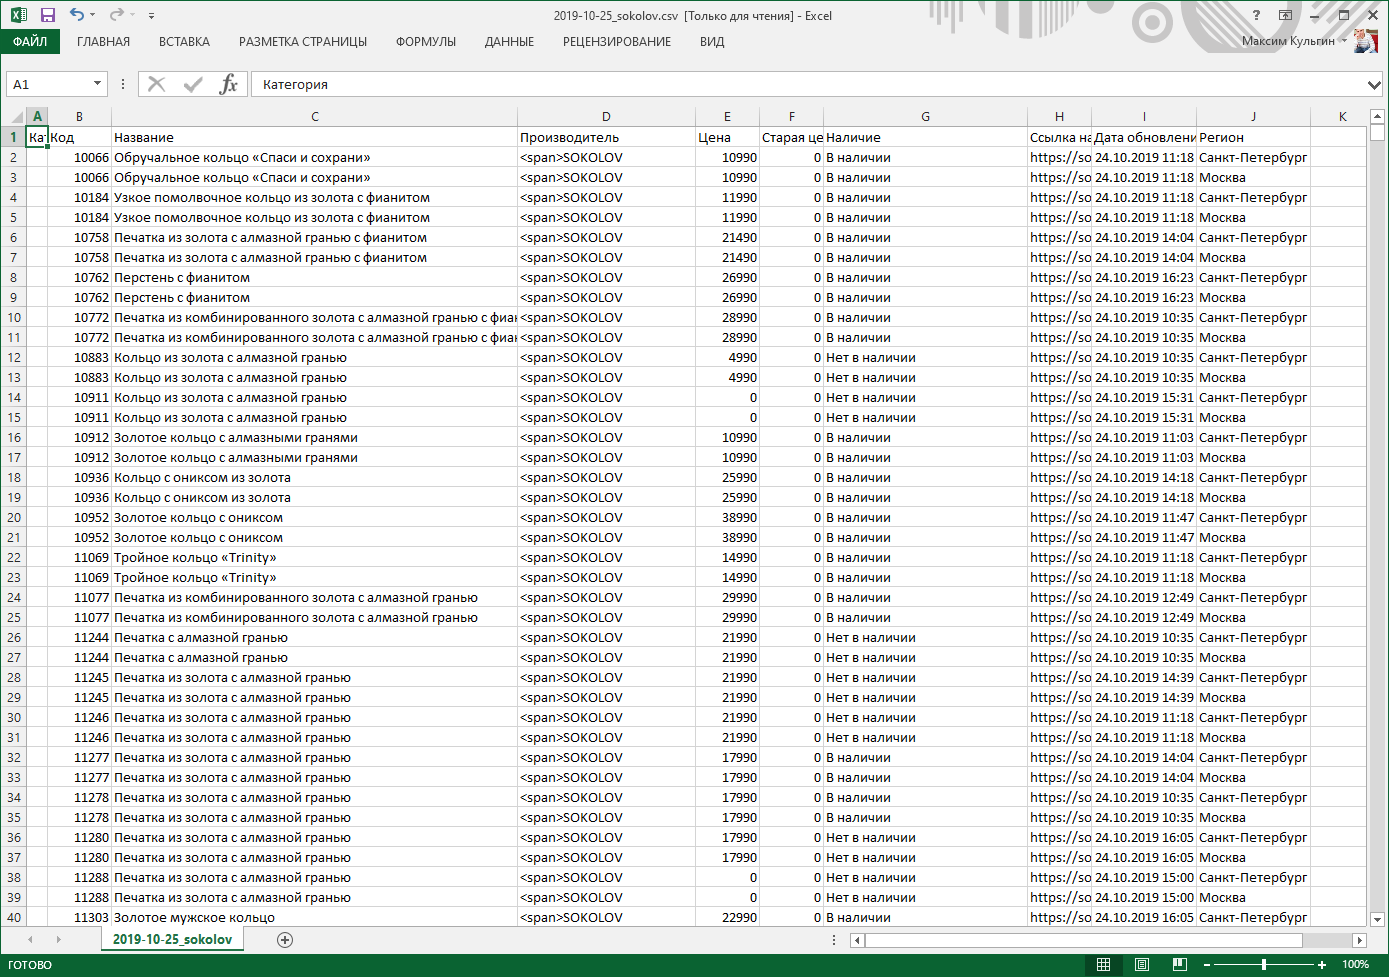Select the 2019-10-25_sokolov sheet tab
This screenshot has width=1389, height=977.
pos(172,939)
